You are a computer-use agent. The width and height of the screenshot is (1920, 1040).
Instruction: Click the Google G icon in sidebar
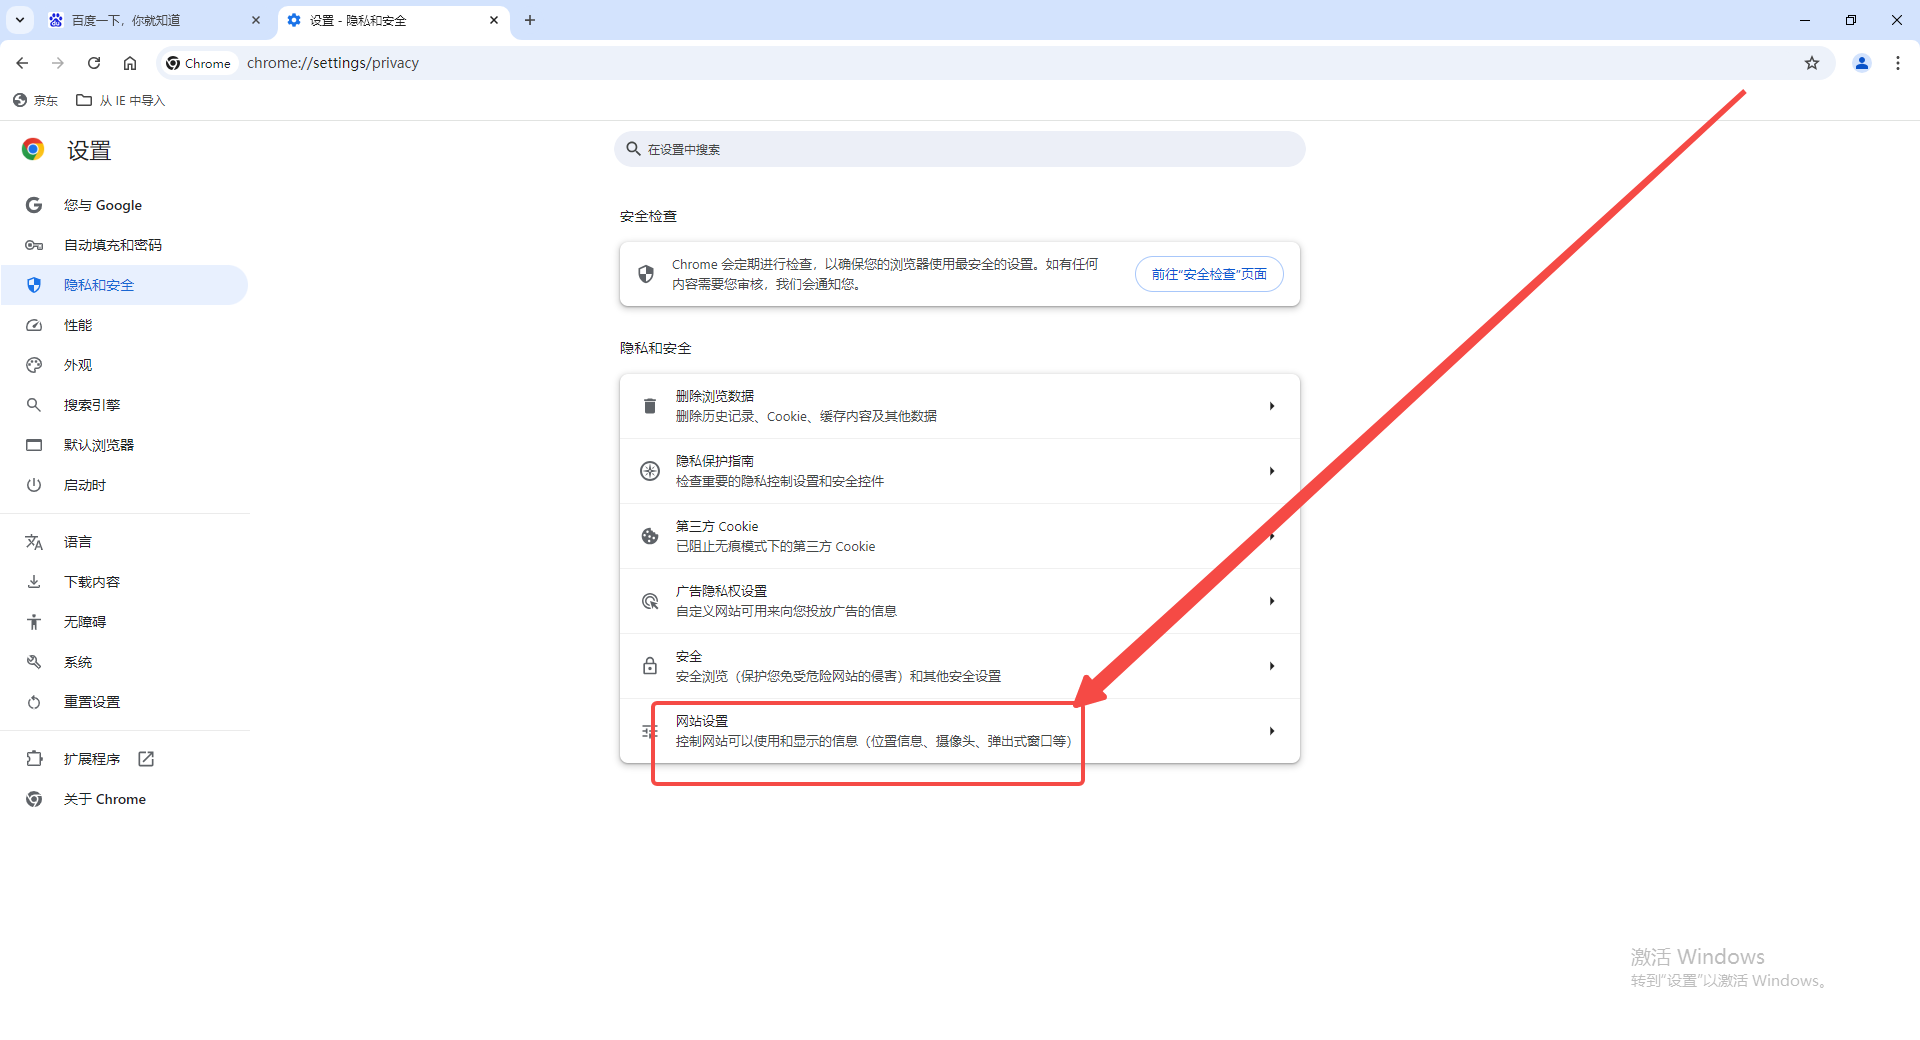coord(34,205)
